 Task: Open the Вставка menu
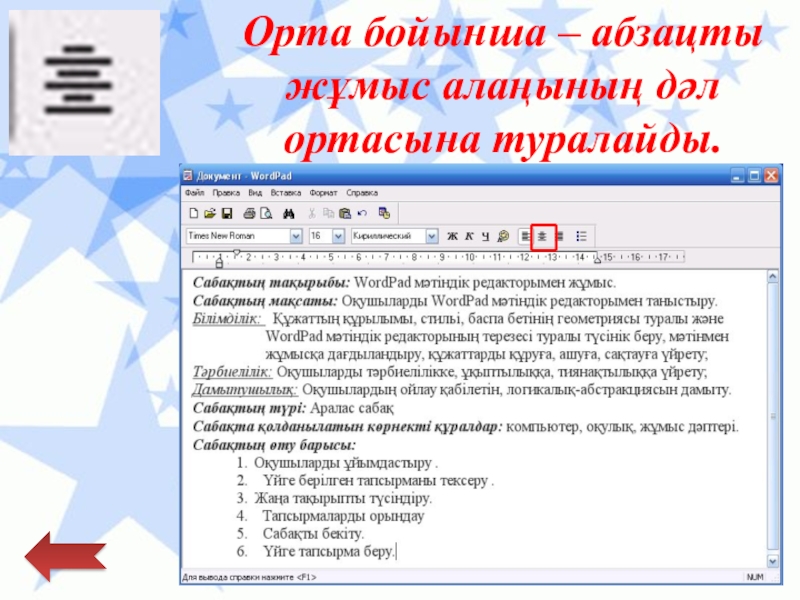286,193
